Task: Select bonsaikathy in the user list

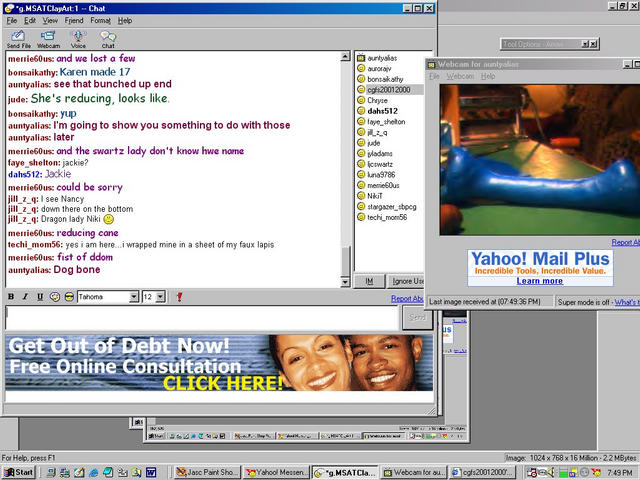Action: 385,79
